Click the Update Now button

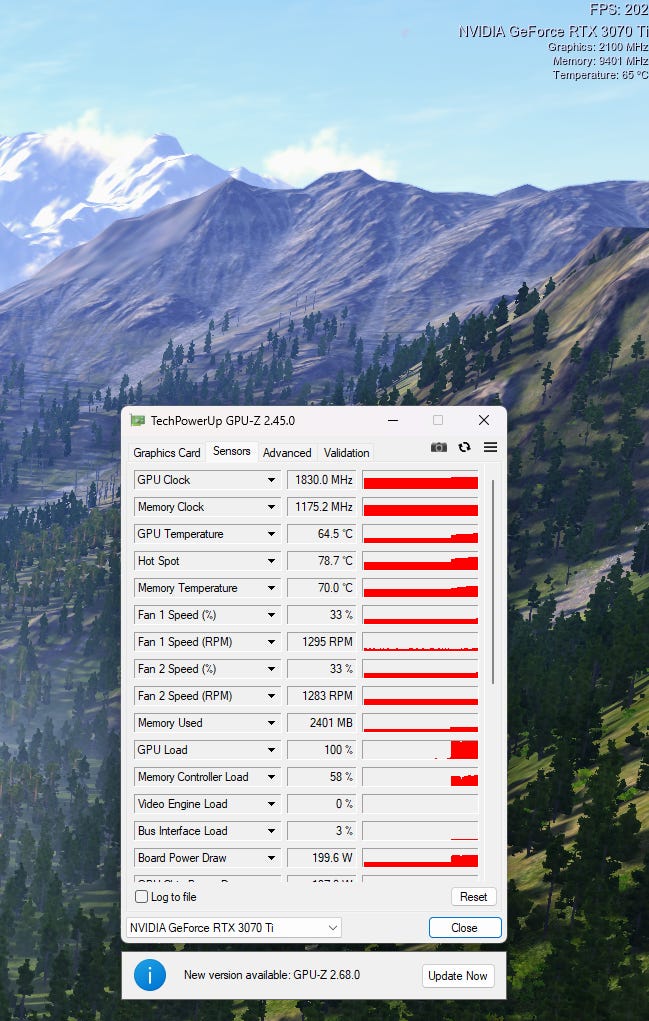click(x=458, y=975)
